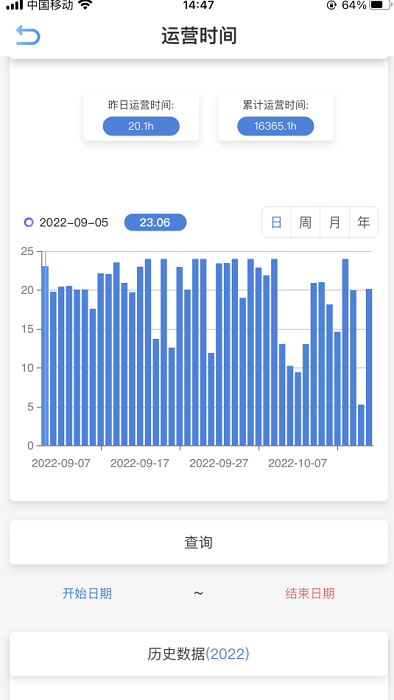Viewport: 394px width, 700px height.
Task: Switch chart to 周 (week) view
Action: pos(305,222)
